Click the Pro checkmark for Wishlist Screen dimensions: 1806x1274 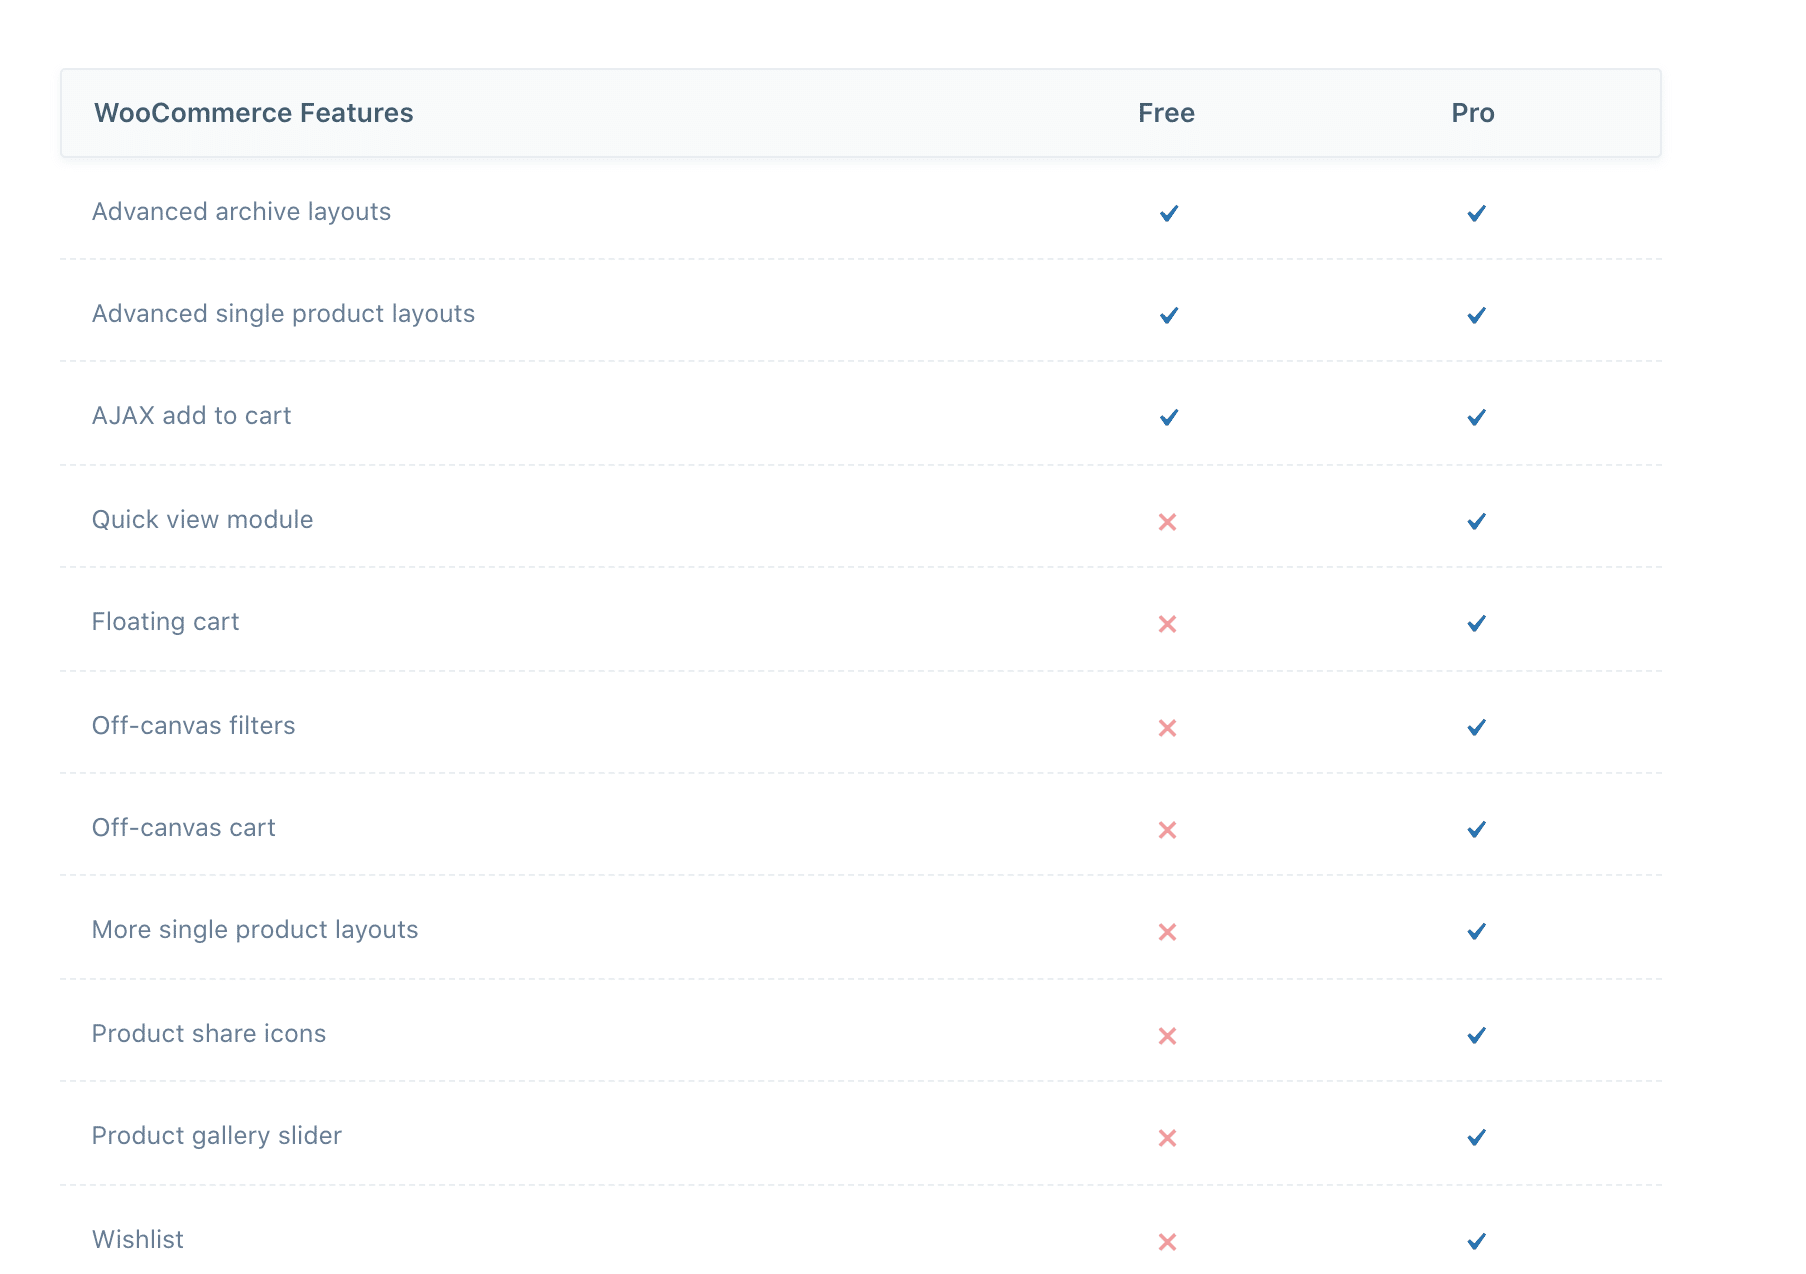(x=1476, y=1241)
